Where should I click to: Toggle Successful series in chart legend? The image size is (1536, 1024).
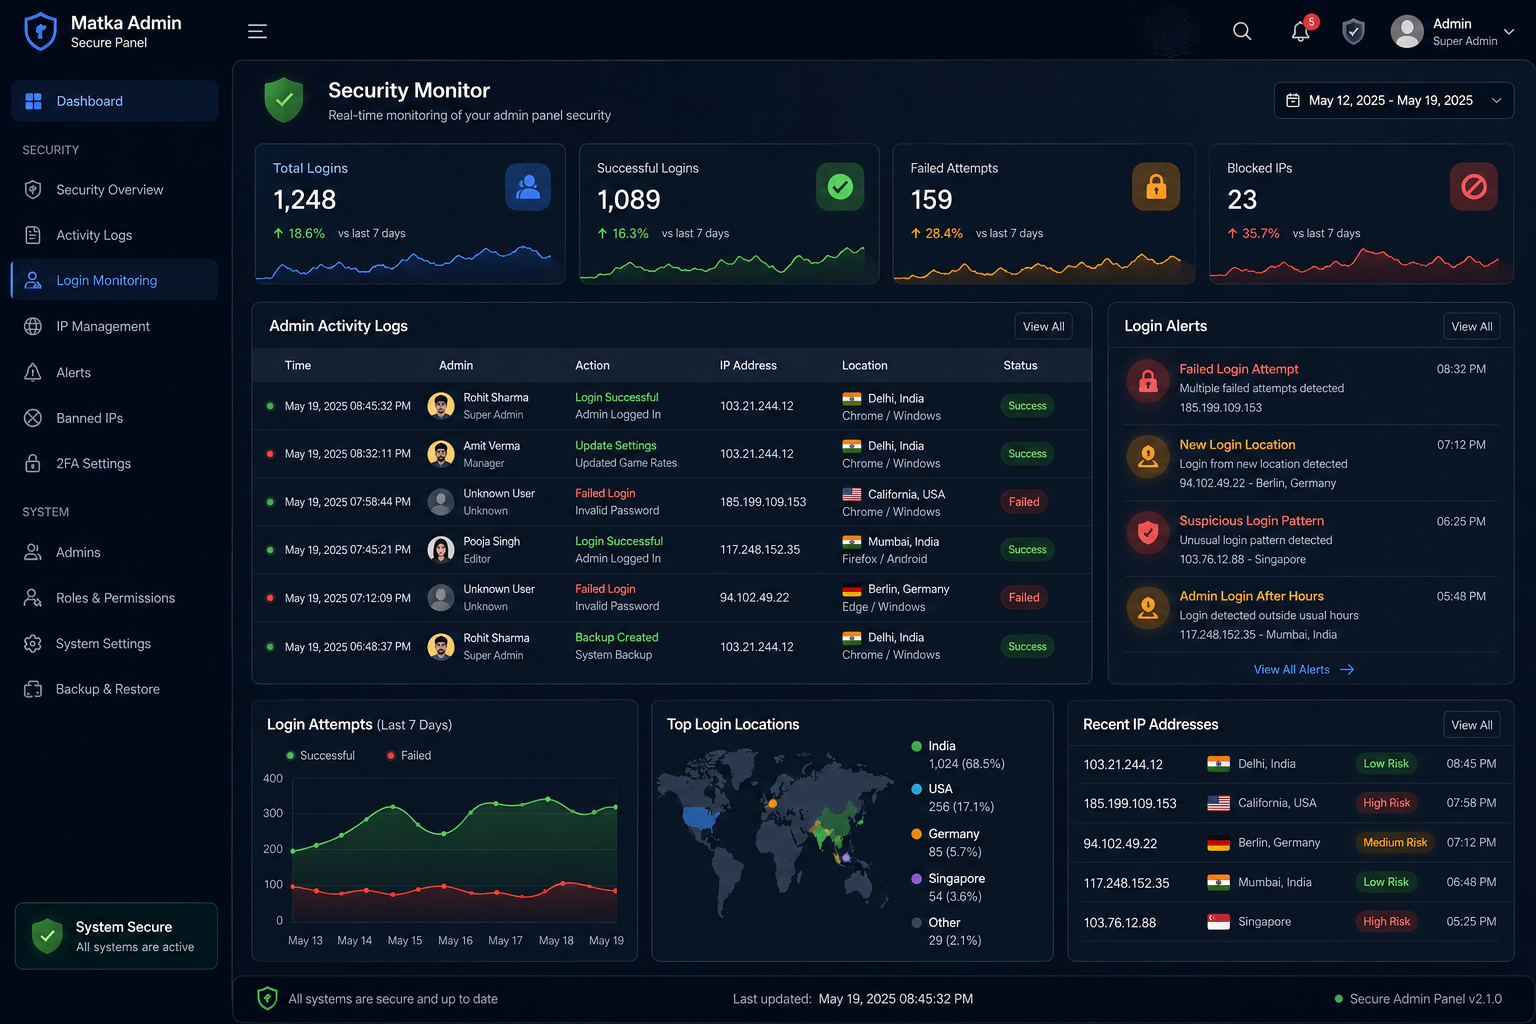[x=320, y=755]
